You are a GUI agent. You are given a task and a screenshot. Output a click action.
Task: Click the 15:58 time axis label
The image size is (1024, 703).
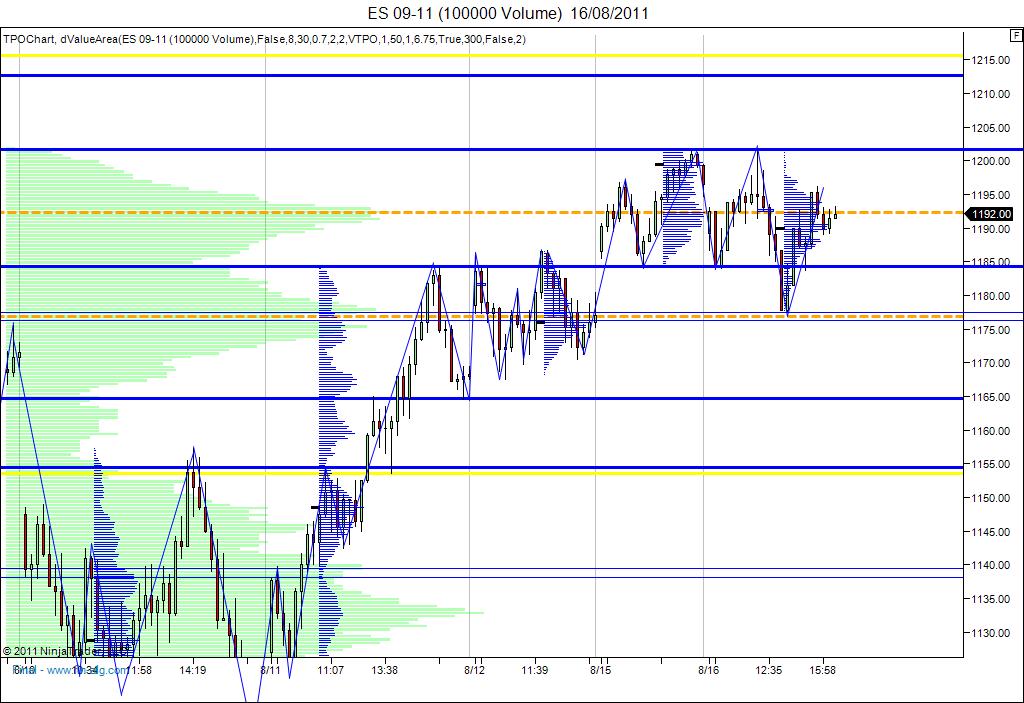[x=822, y=670]
